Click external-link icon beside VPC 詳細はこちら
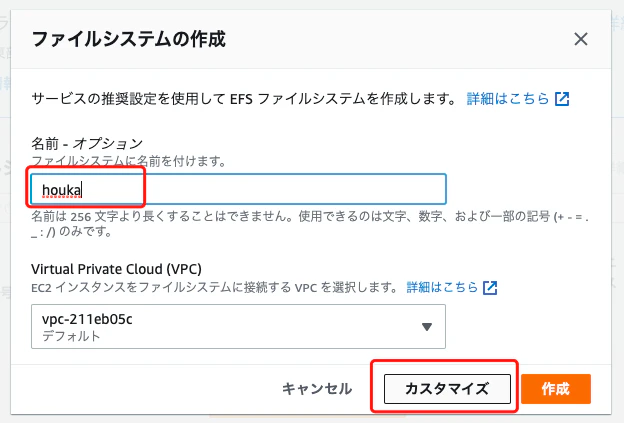624x423 pixels. [490, 287]
